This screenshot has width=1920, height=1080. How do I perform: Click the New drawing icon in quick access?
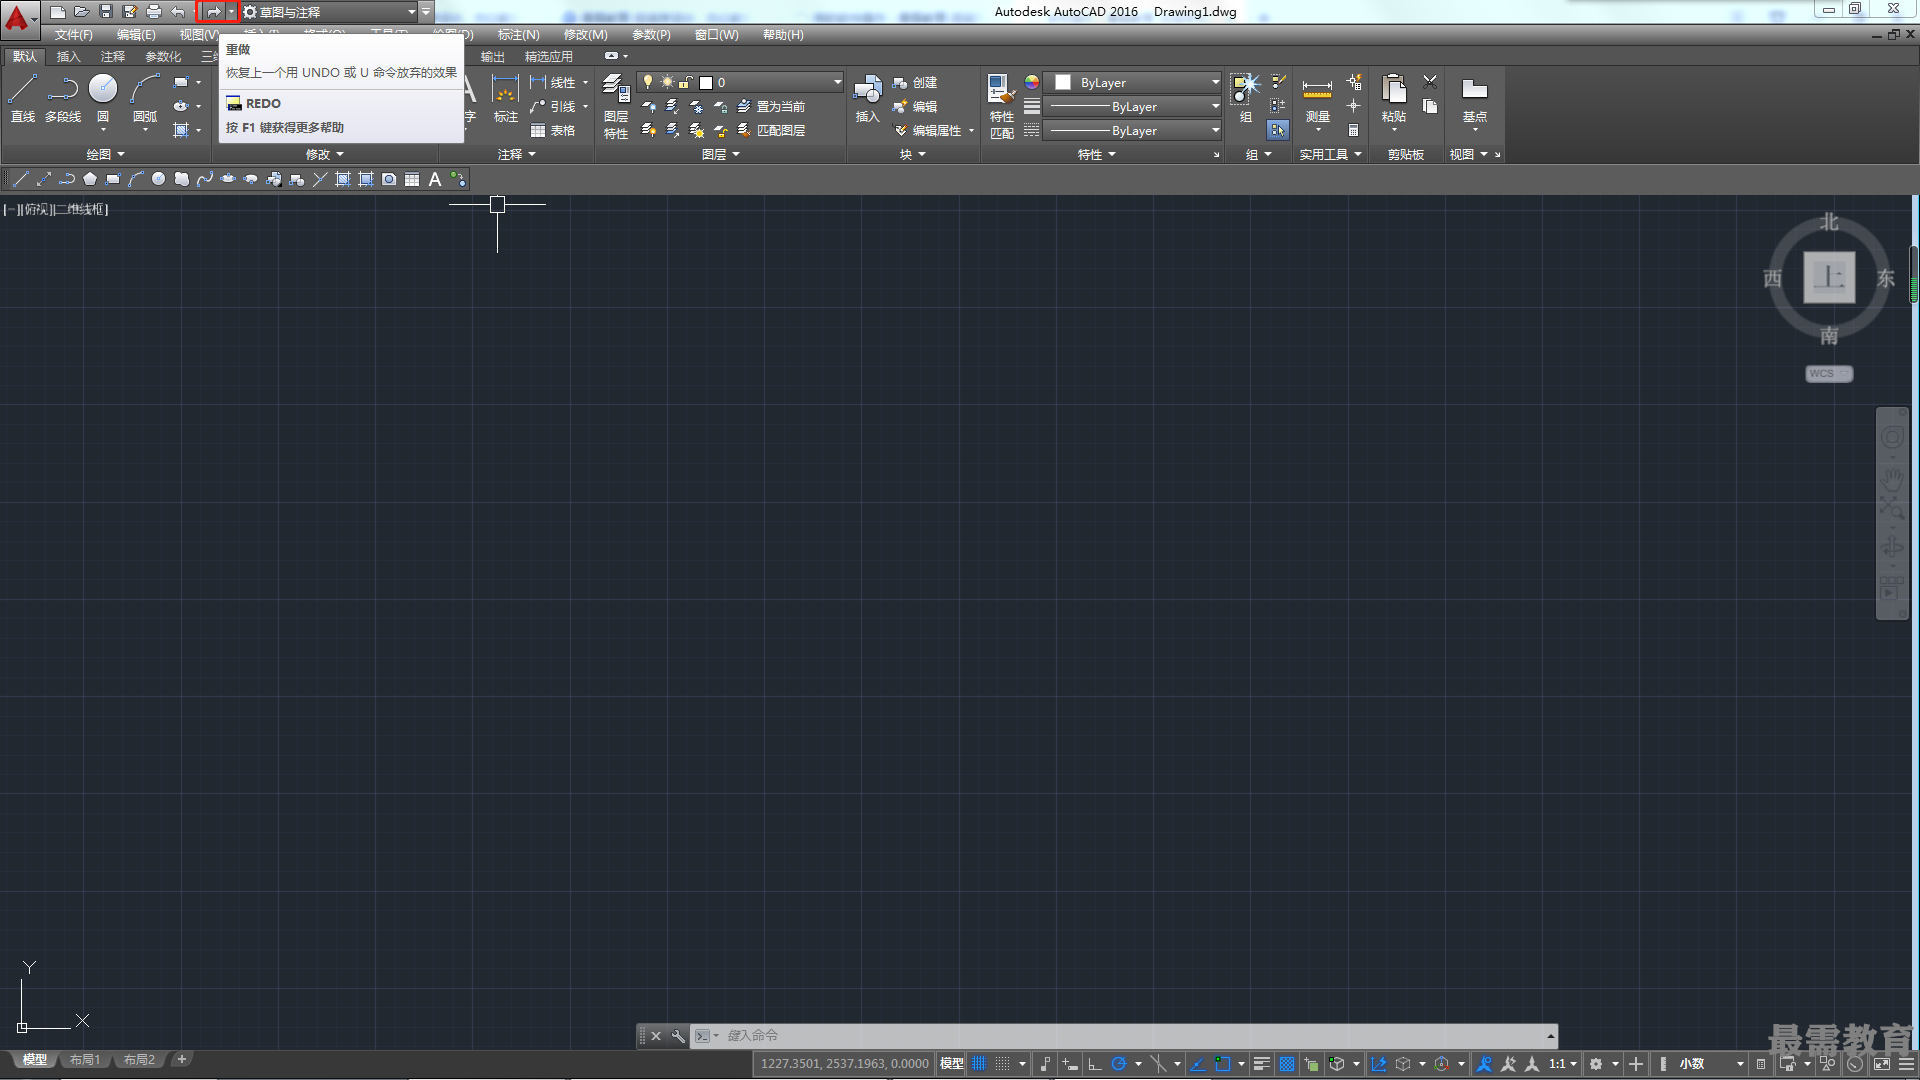(58, 12)
